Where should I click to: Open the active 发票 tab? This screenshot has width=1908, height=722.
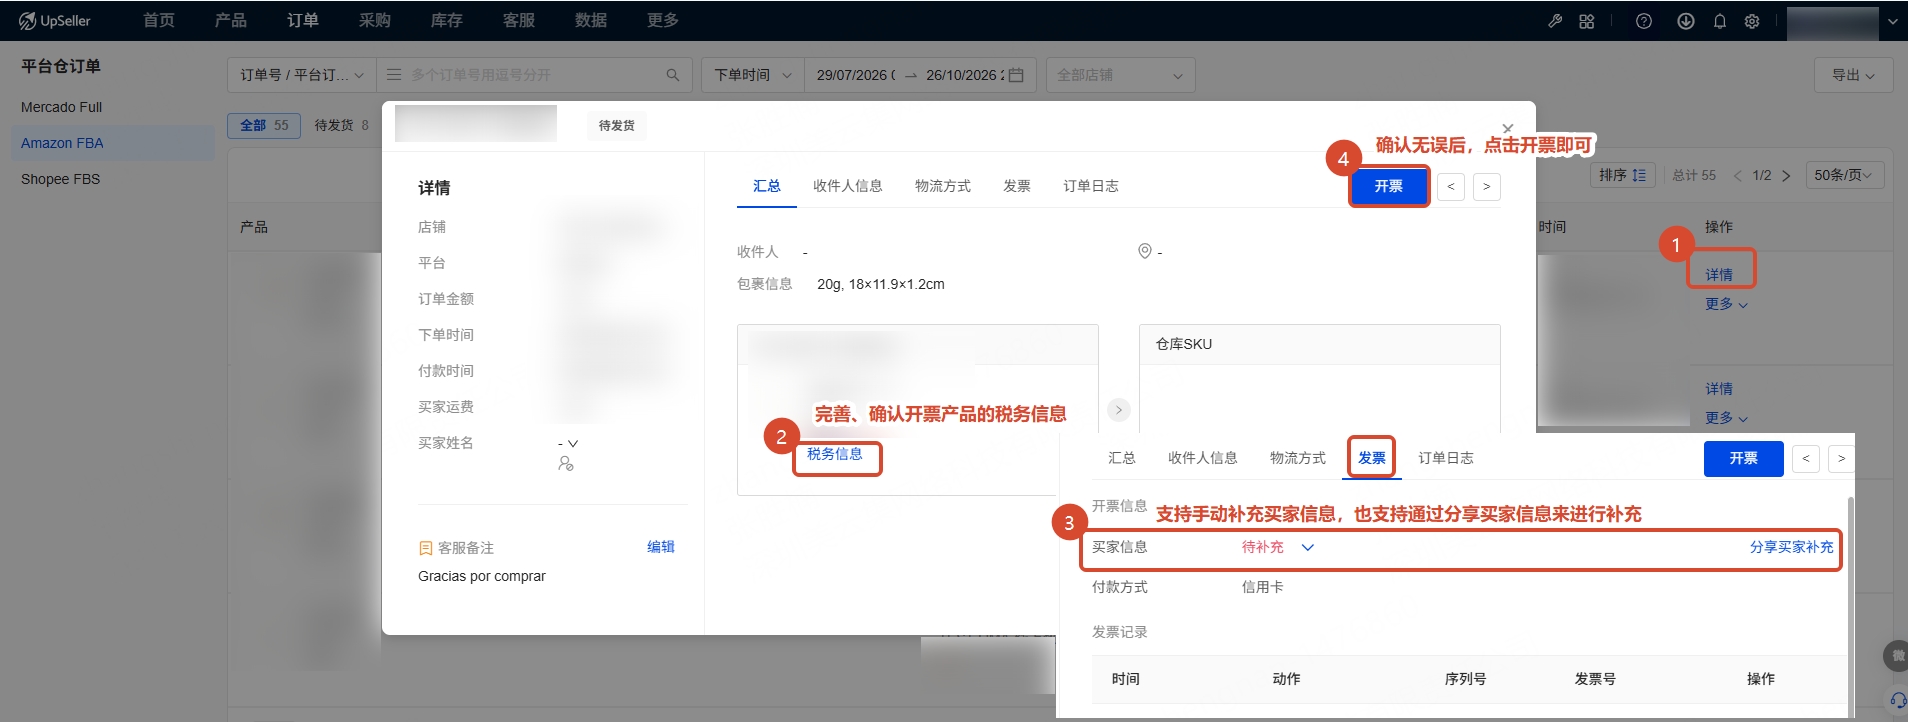pos(1371,458)
